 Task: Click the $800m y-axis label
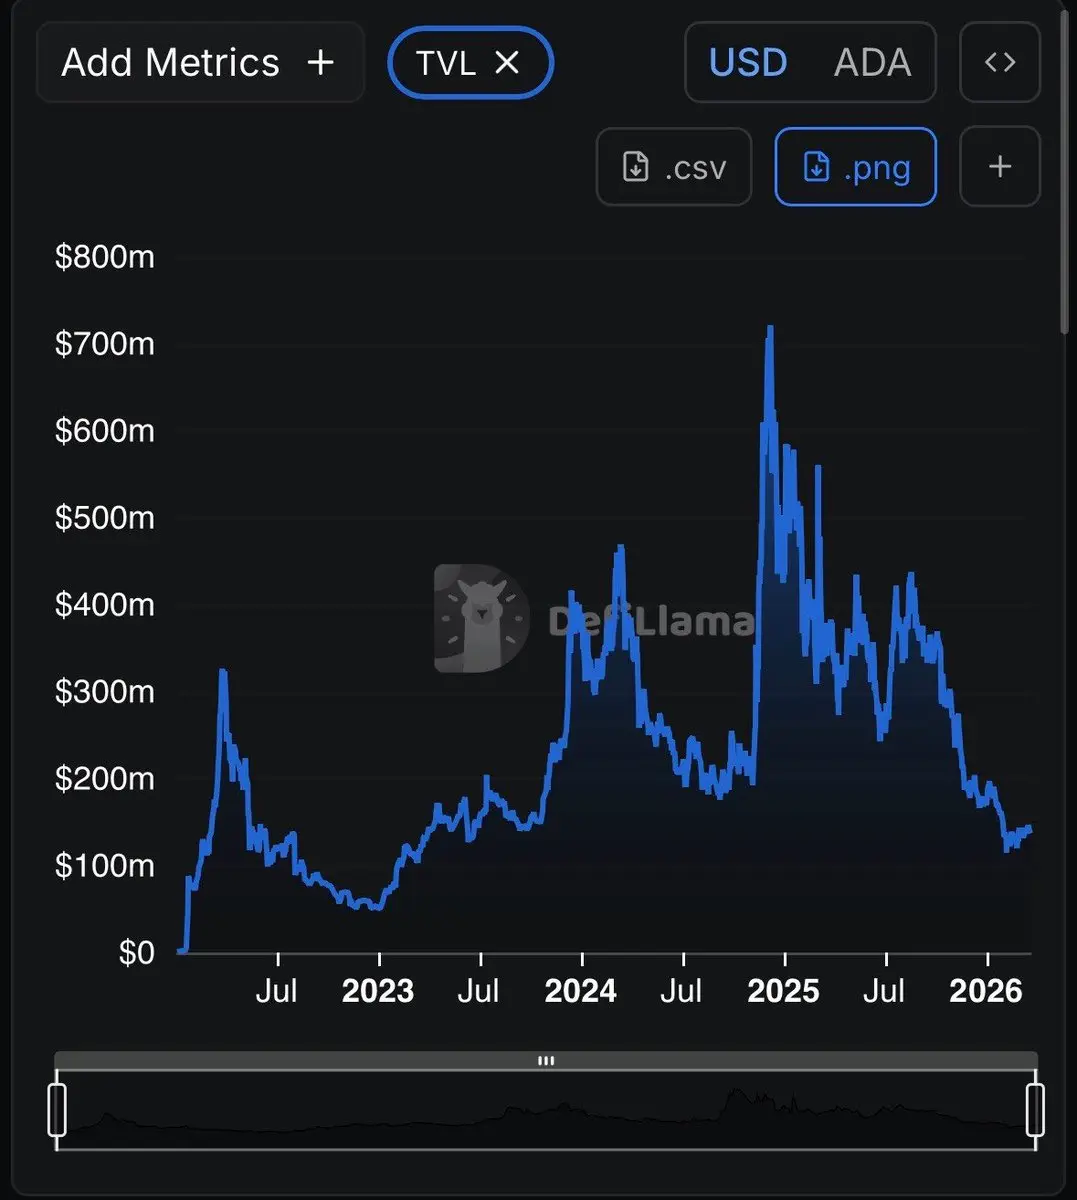(105, 257)
